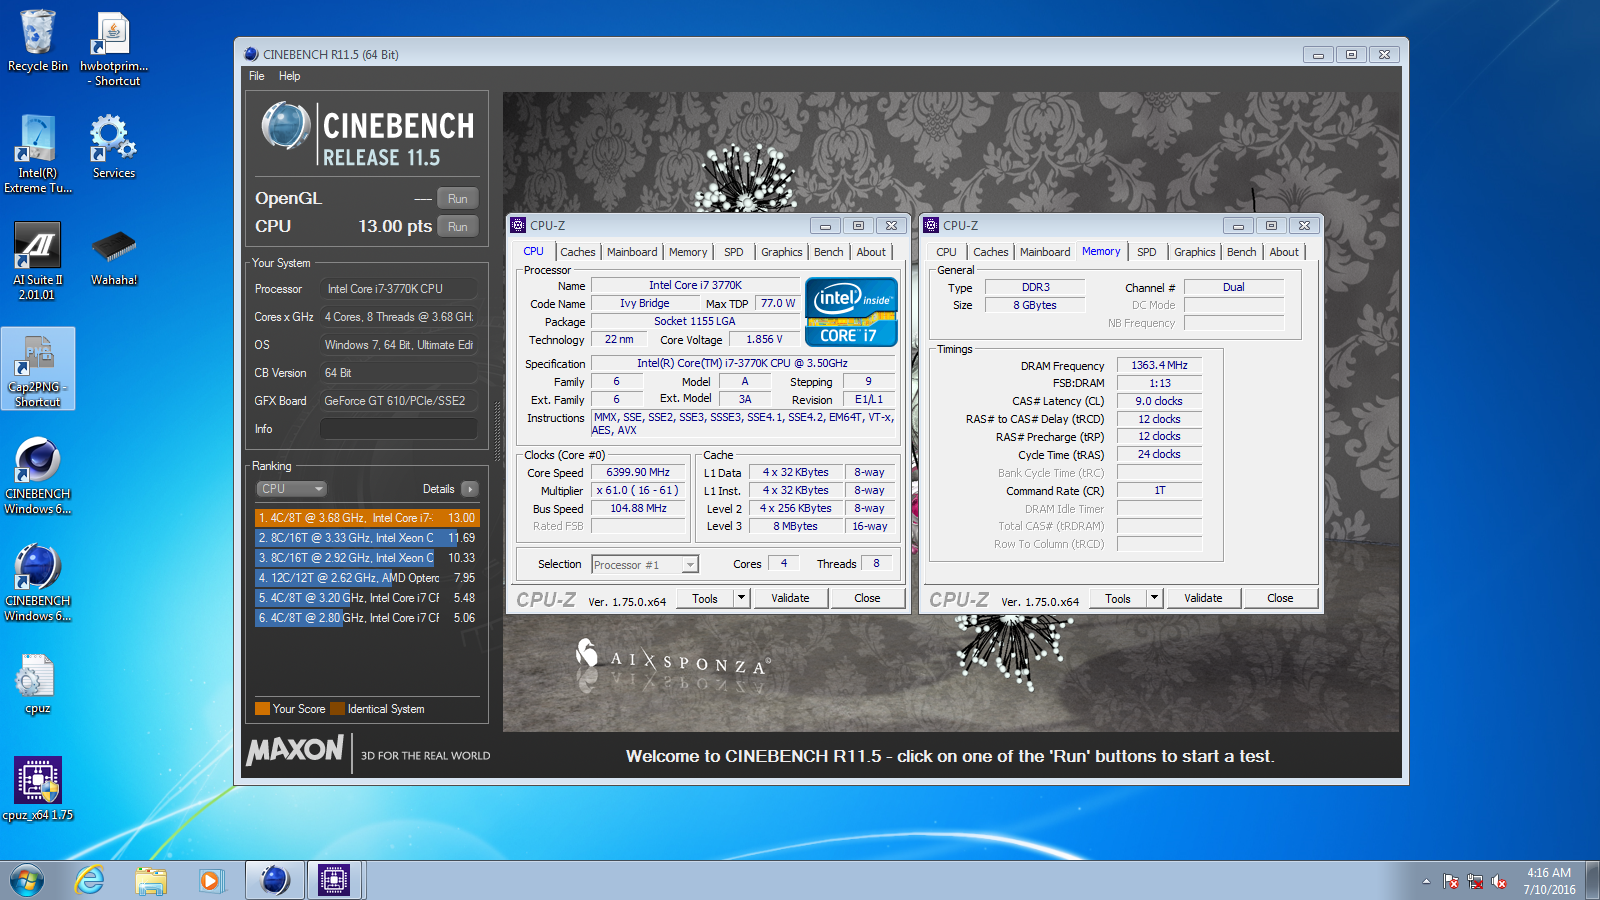Switch to Caches tab in left CPU-Z window
The height and width of the screenshot is (900, 1600).
[x=577, y=252]
